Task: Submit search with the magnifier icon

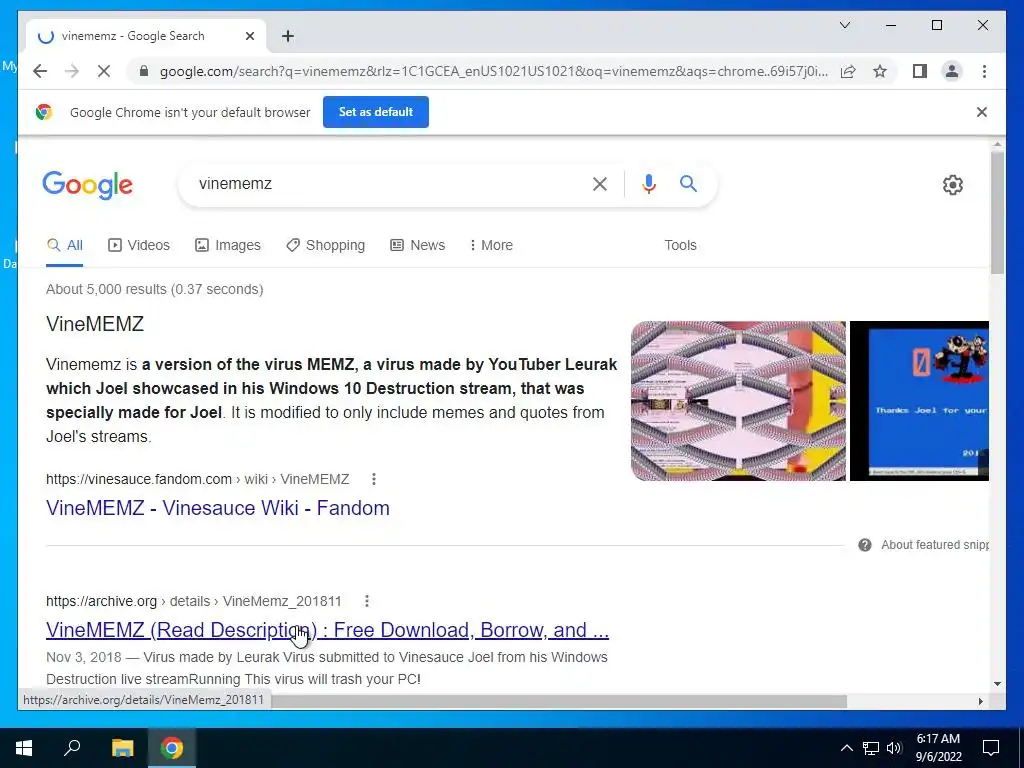Action: click(688, 184)
